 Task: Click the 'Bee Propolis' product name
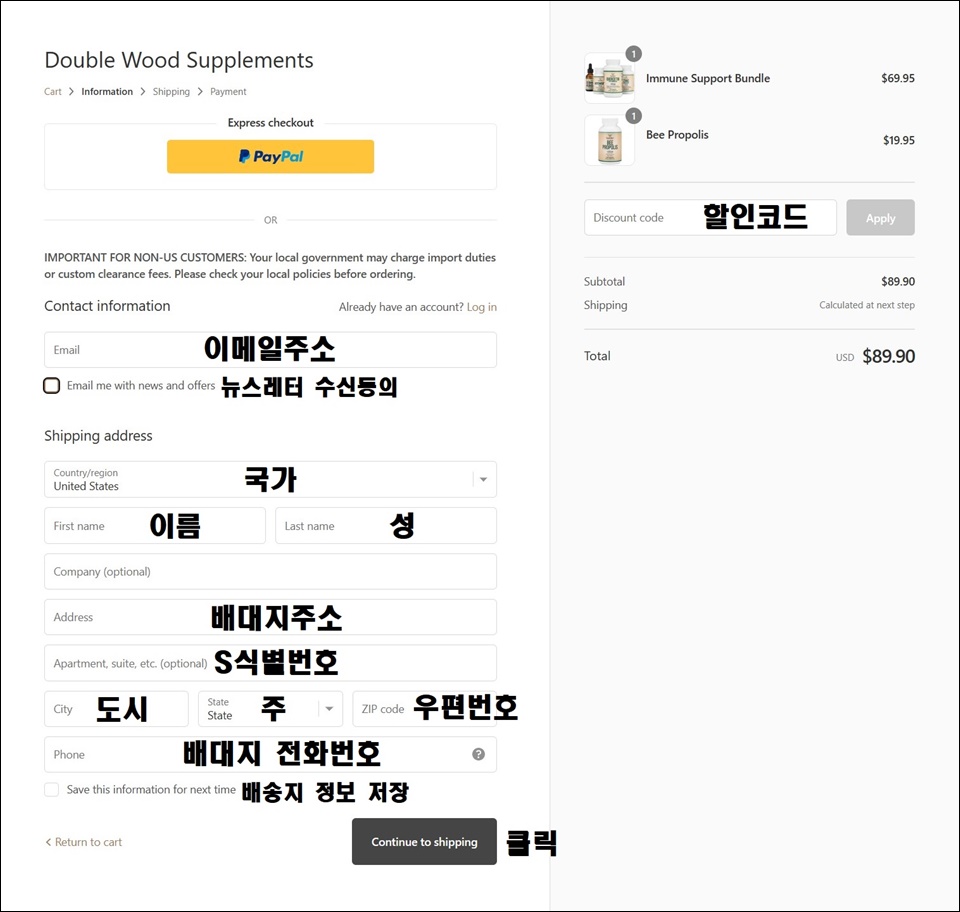(677, 135)
